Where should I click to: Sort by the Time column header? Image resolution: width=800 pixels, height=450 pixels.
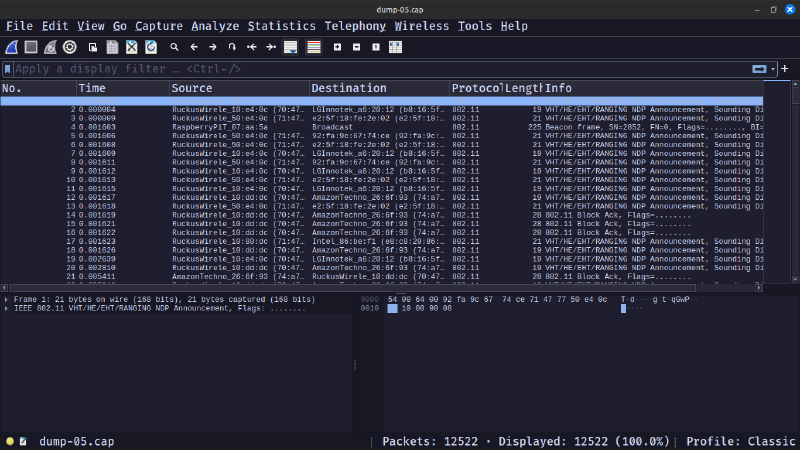click(x=123, y=88)
